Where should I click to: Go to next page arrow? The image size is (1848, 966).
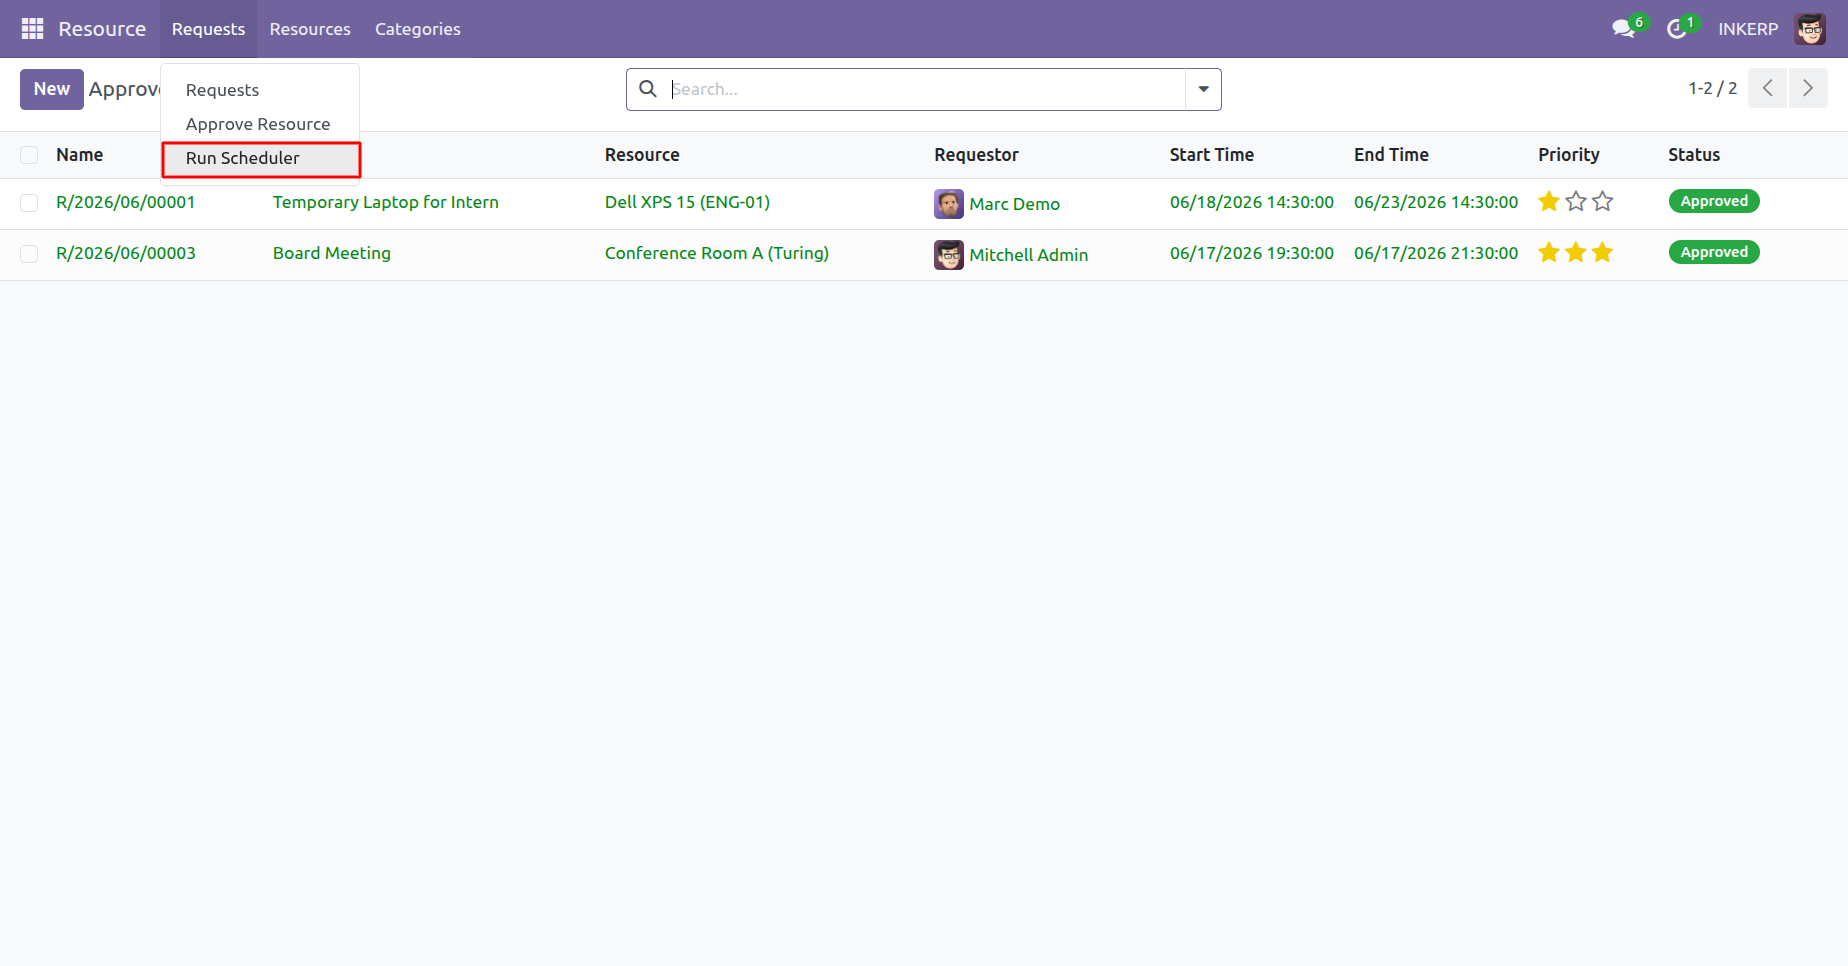1808,88
